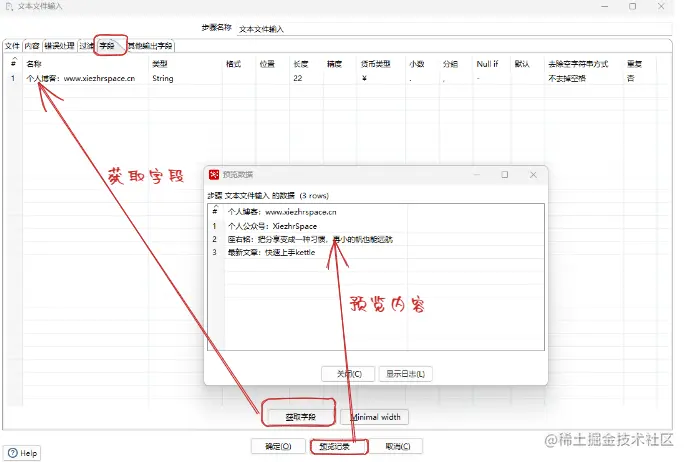Open the 不去掉空格 trim type cell

(x=584, y=78)
